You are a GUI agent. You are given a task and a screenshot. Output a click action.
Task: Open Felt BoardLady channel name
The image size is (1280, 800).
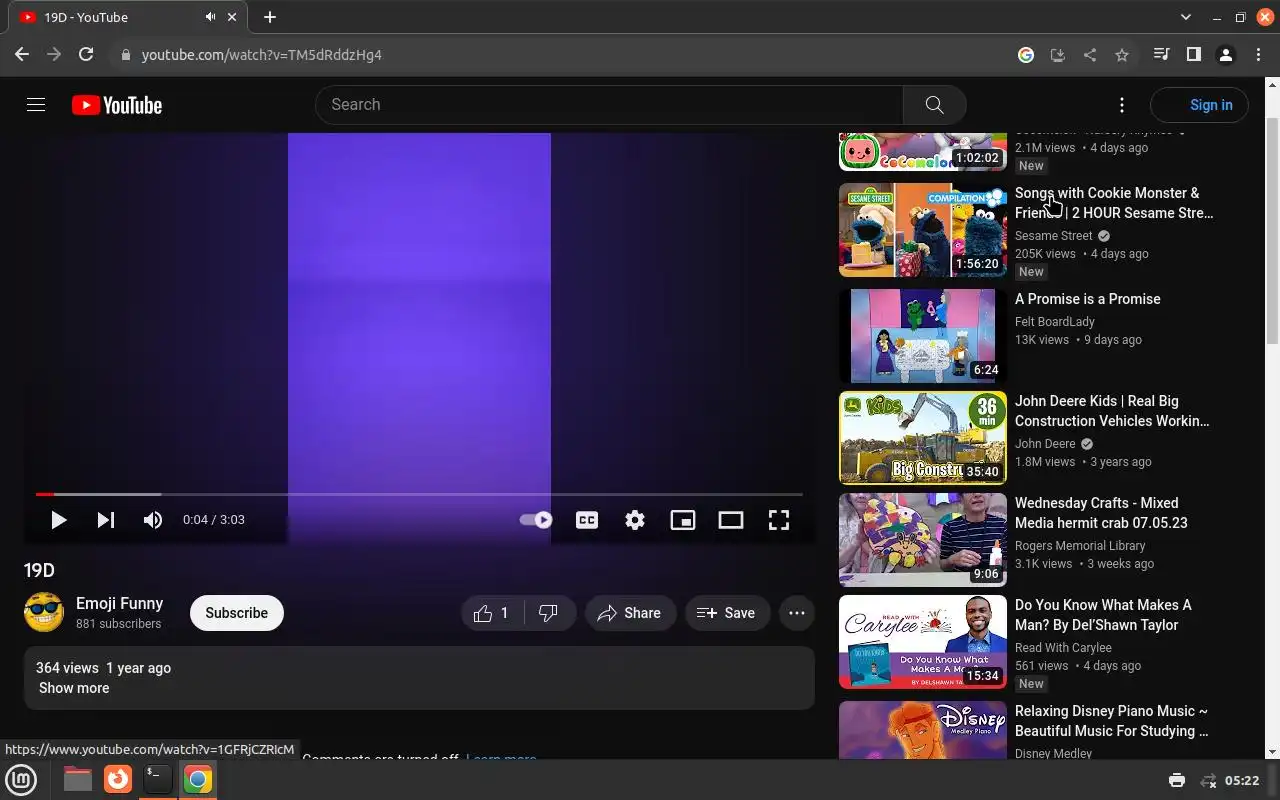pyautogui.click(x=1055, y=322)
